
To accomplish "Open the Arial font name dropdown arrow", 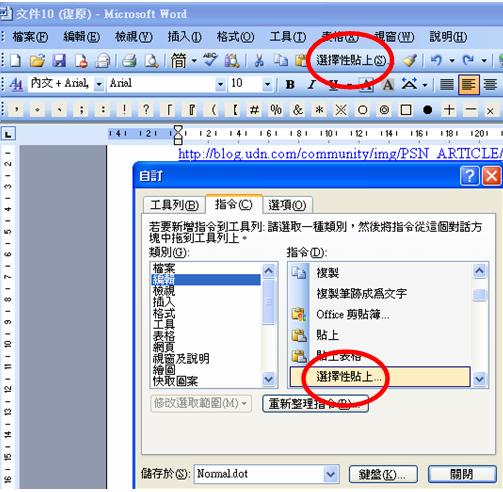I will click(220, 84).
